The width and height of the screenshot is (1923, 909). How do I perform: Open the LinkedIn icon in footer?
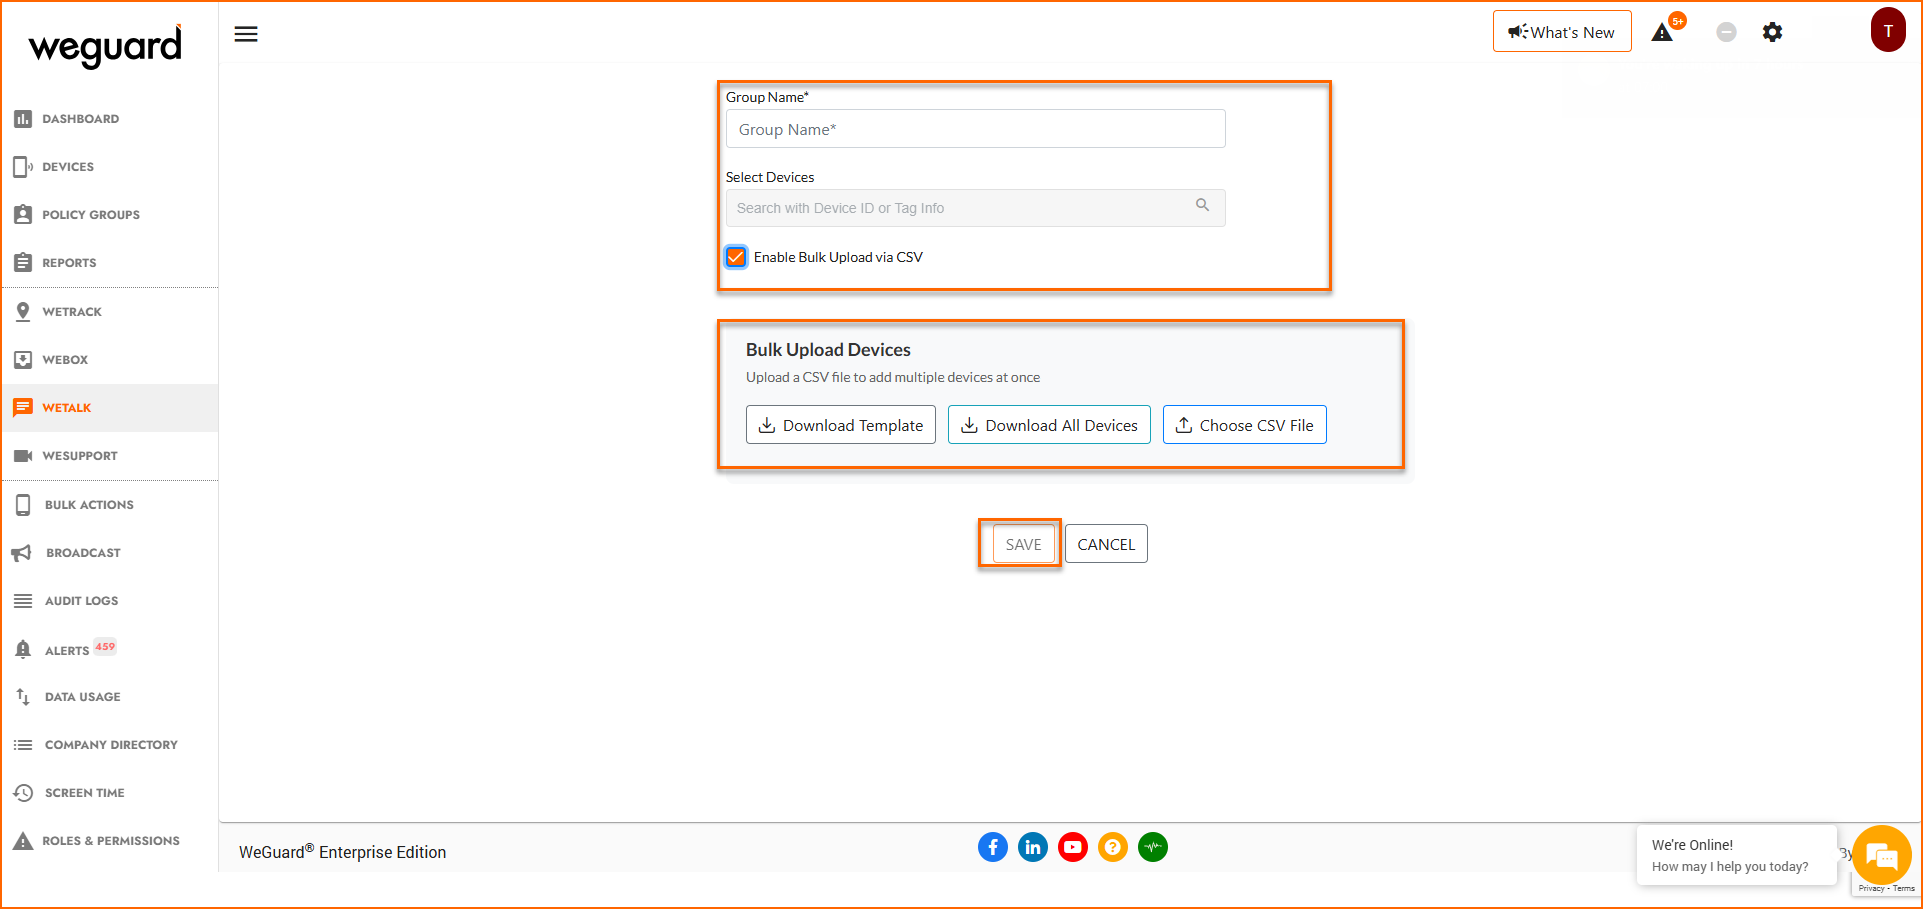click(x=1032, y=847)
